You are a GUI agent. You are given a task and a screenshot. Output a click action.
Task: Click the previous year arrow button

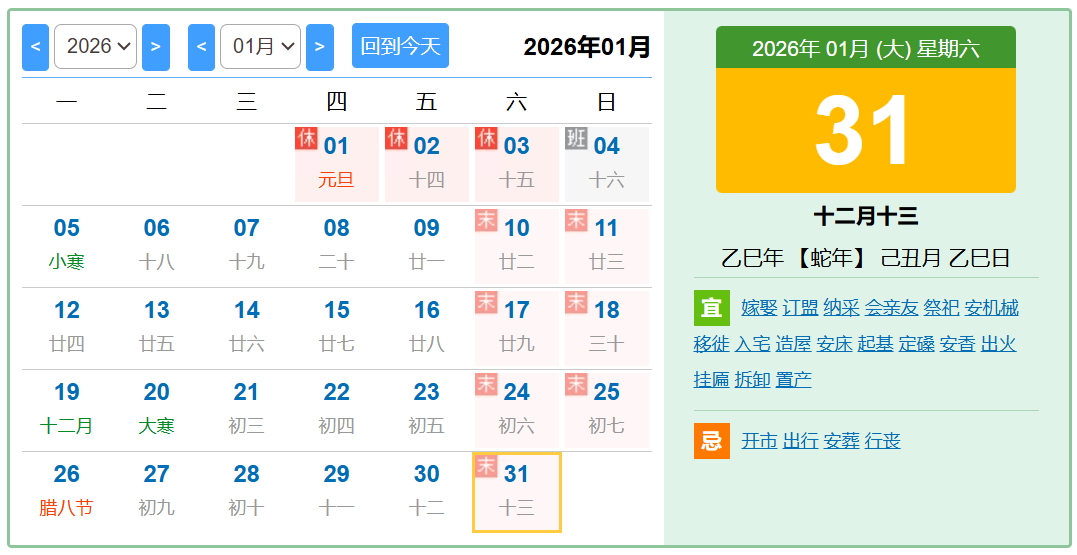pos(35,47)
